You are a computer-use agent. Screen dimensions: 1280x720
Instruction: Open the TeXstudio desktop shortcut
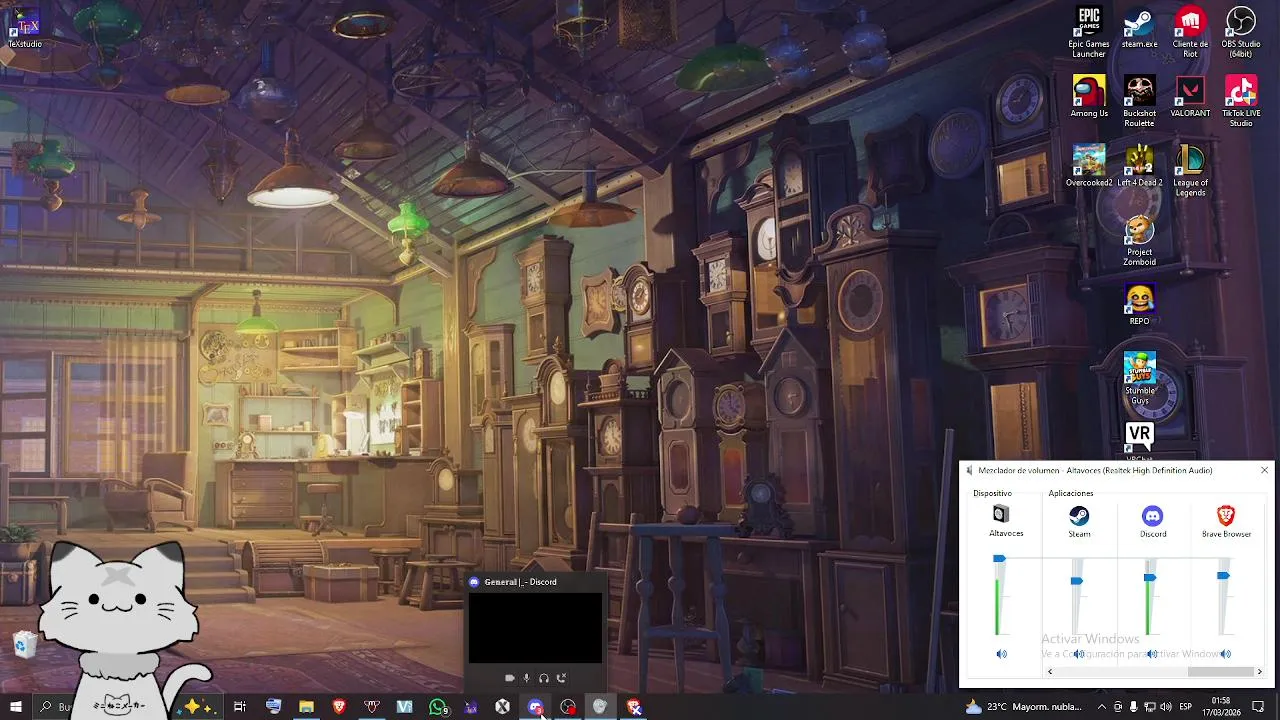[x=25, y=29]
